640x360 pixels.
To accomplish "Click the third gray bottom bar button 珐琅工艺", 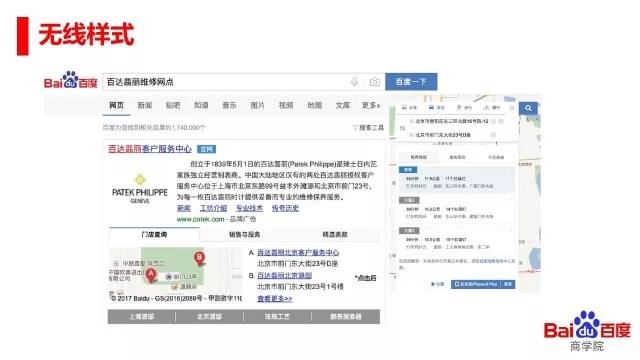I will point(277,316).
